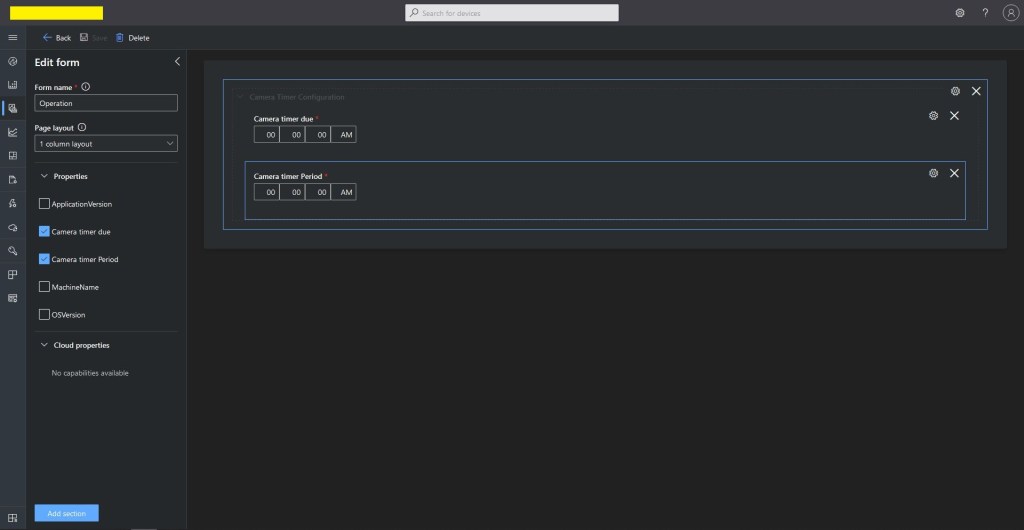Open the Help question mark icon

[x=985, y=13]
